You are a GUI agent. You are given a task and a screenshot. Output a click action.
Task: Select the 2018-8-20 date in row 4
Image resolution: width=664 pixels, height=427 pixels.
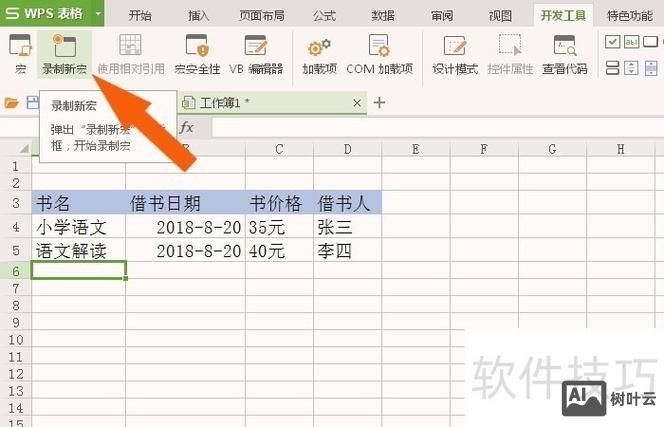[x=185, y=227]
